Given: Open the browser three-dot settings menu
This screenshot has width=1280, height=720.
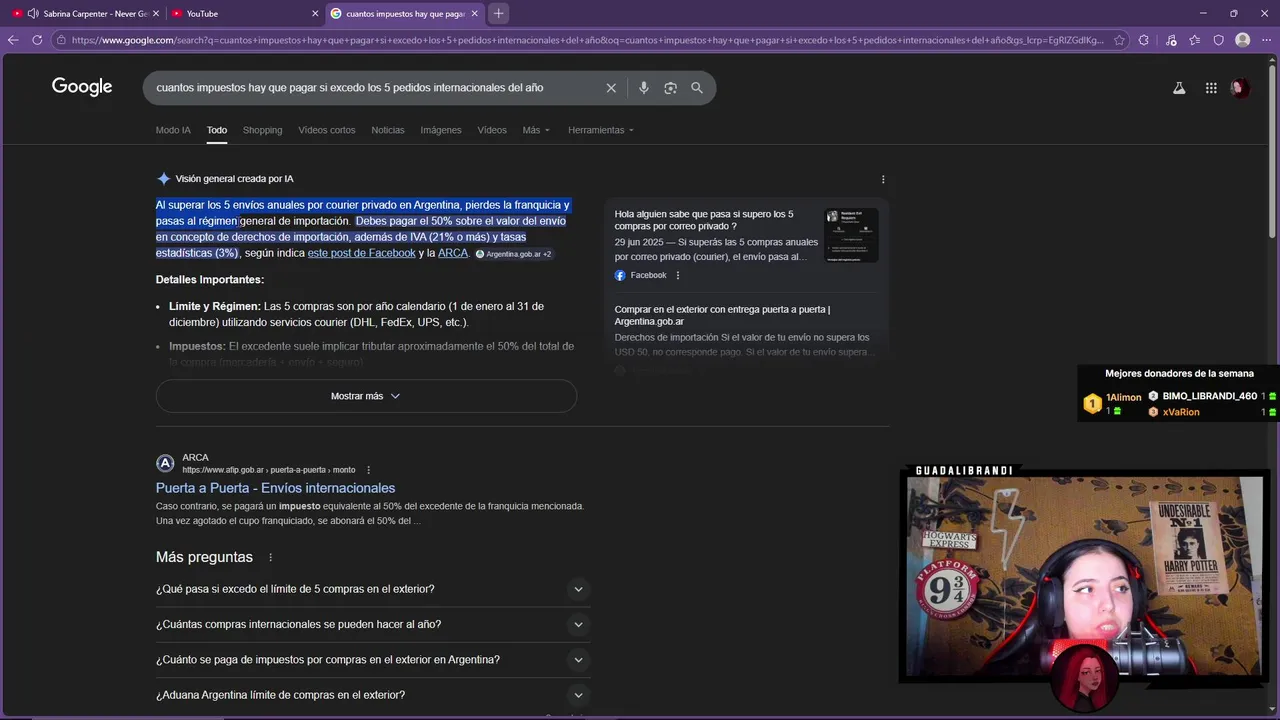Looking at the screenshot, I should point(1266,40).
